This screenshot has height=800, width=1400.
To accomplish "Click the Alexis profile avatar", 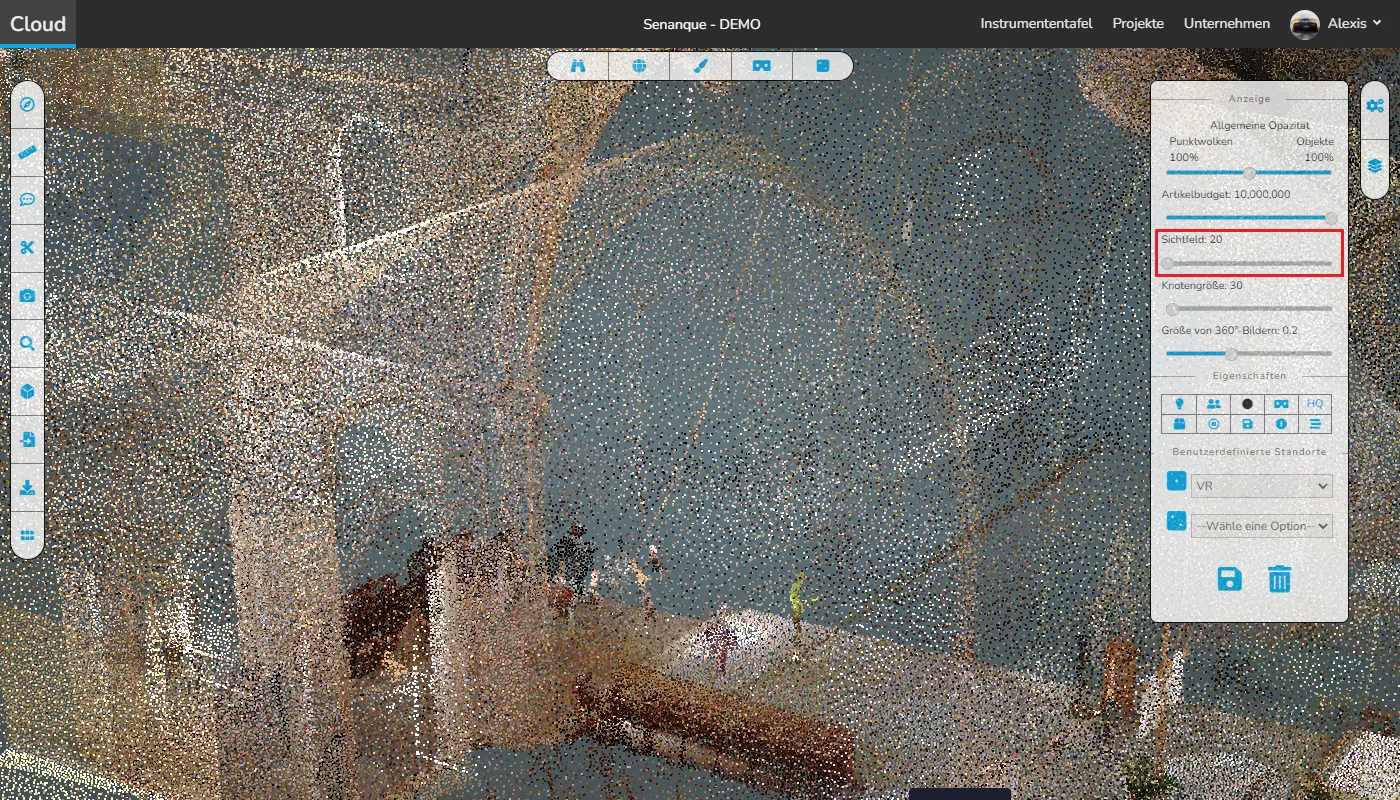I will coord(1305,24).
